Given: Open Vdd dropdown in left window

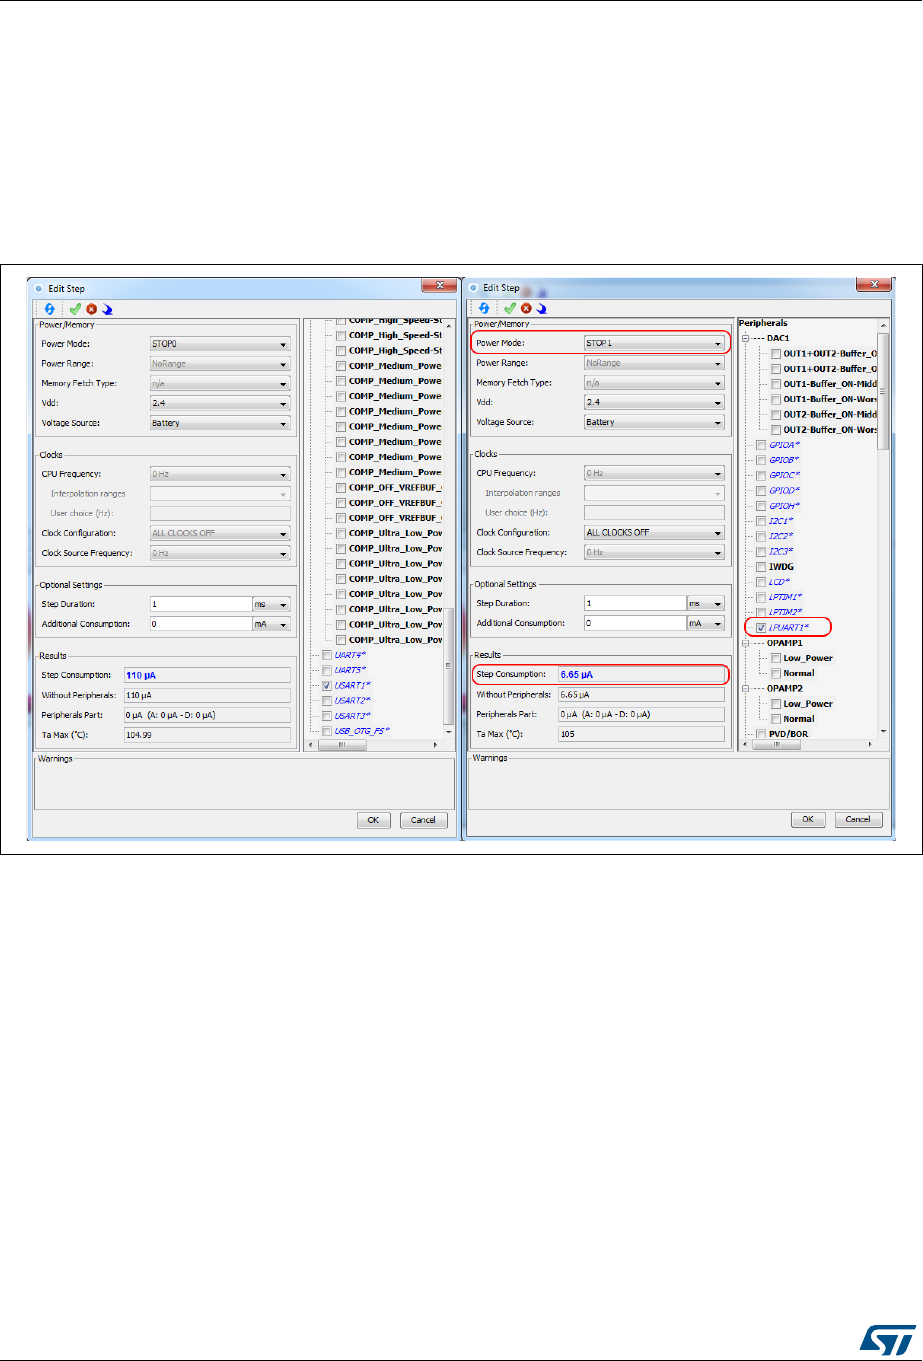Looking at the screenshot, I should coord(219,403).
